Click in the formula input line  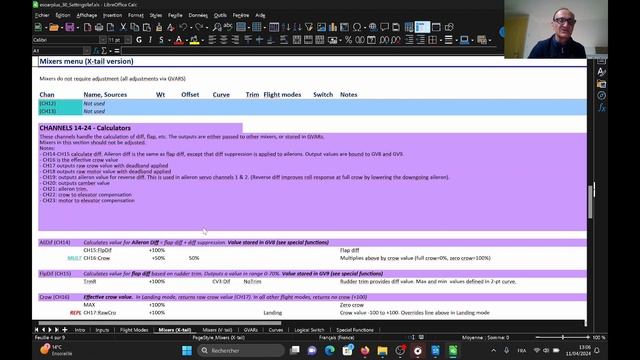(312, 51)
